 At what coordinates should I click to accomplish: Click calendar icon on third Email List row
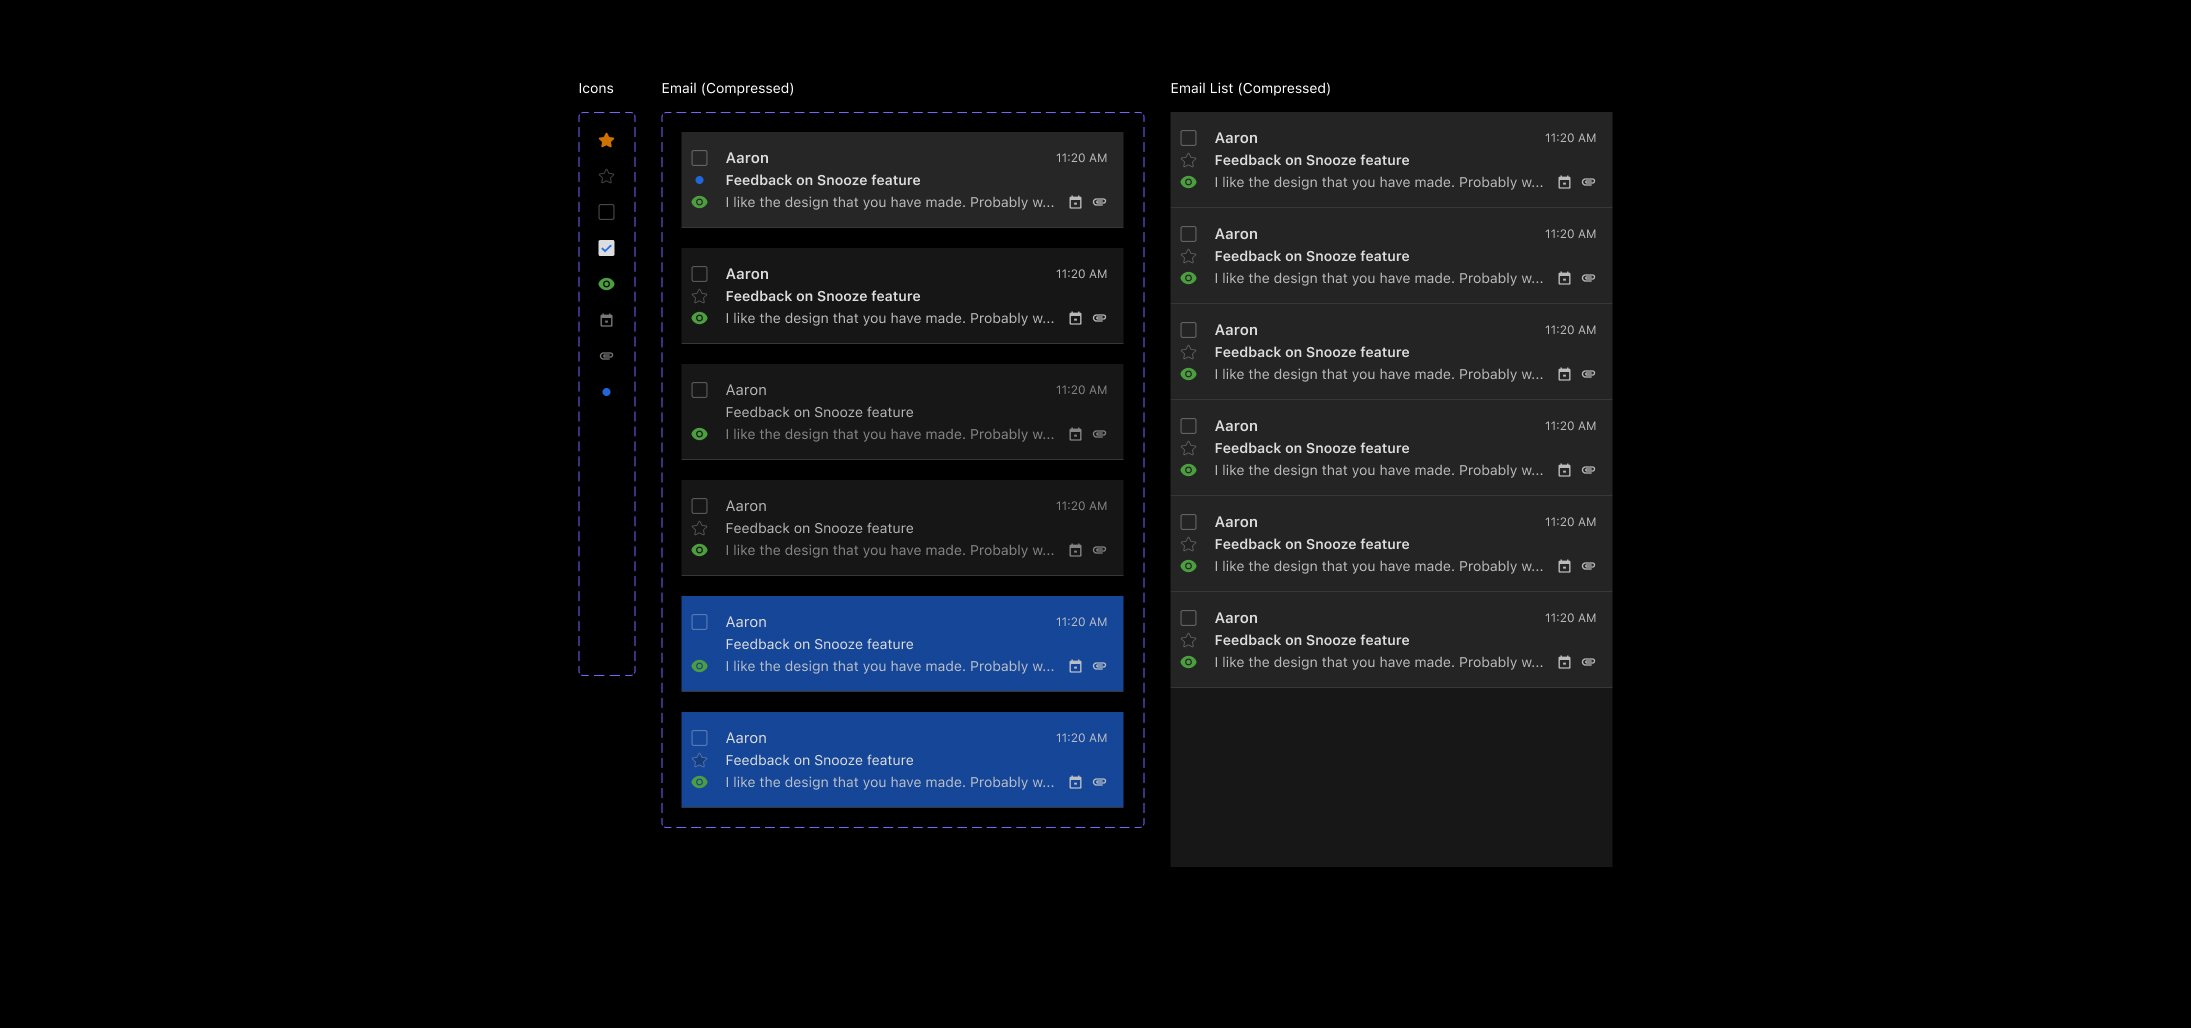click(x=1564, y=374)
